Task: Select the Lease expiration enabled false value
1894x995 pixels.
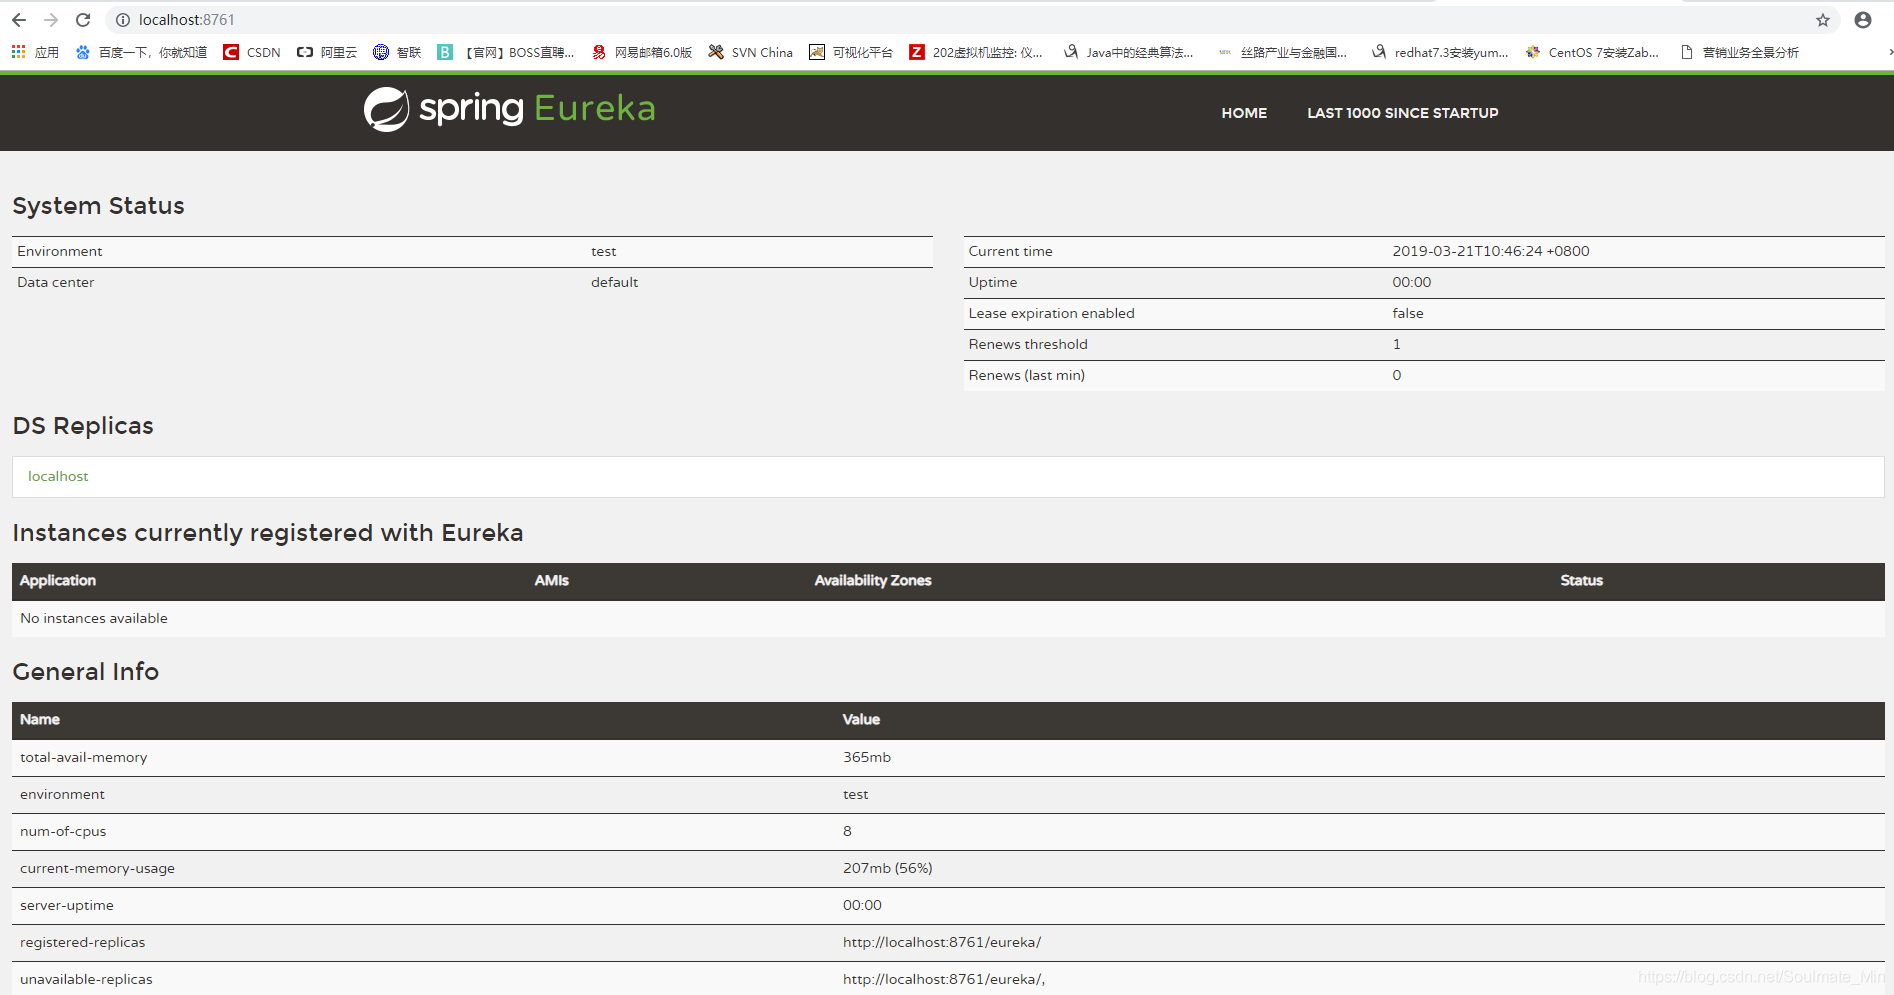Action: [x=1407, y=313]
